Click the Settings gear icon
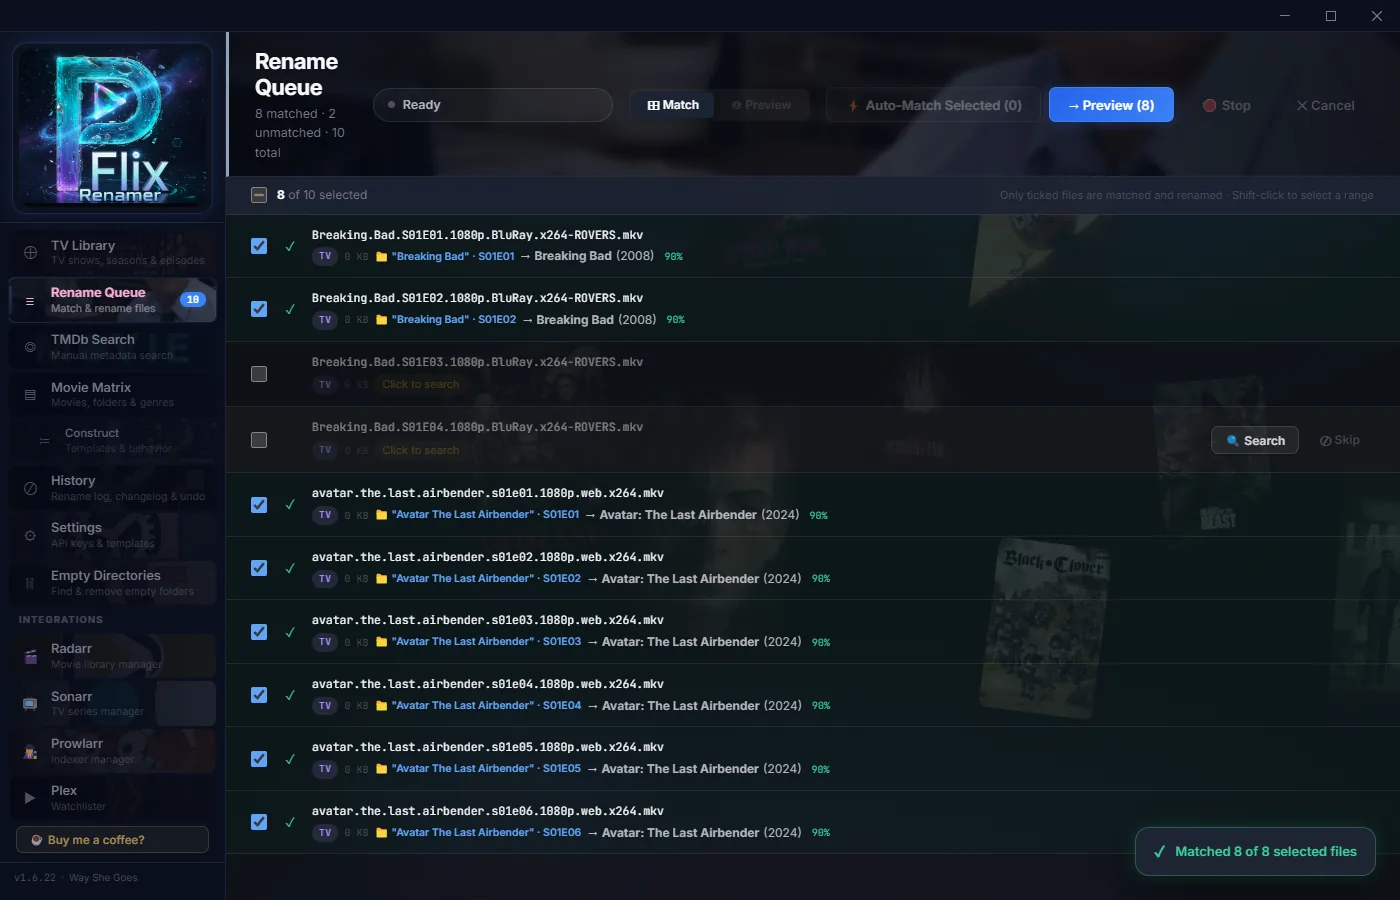Image resolution: width=1400 pixels, height=900 pixels. pos(30,535)
